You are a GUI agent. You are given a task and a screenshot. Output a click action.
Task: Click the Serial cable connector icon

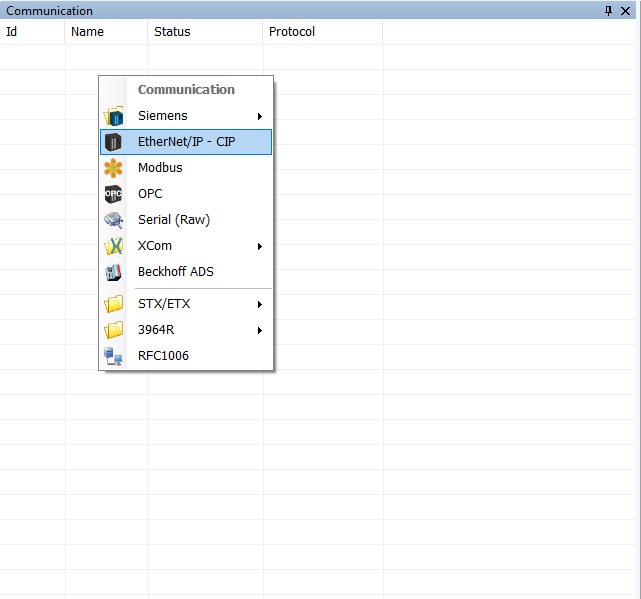point(113,220)
